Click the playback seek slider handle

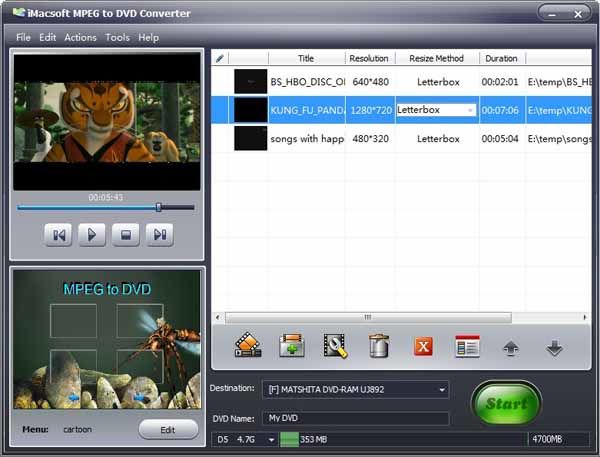pyautogui.click(x=158, y=207)
